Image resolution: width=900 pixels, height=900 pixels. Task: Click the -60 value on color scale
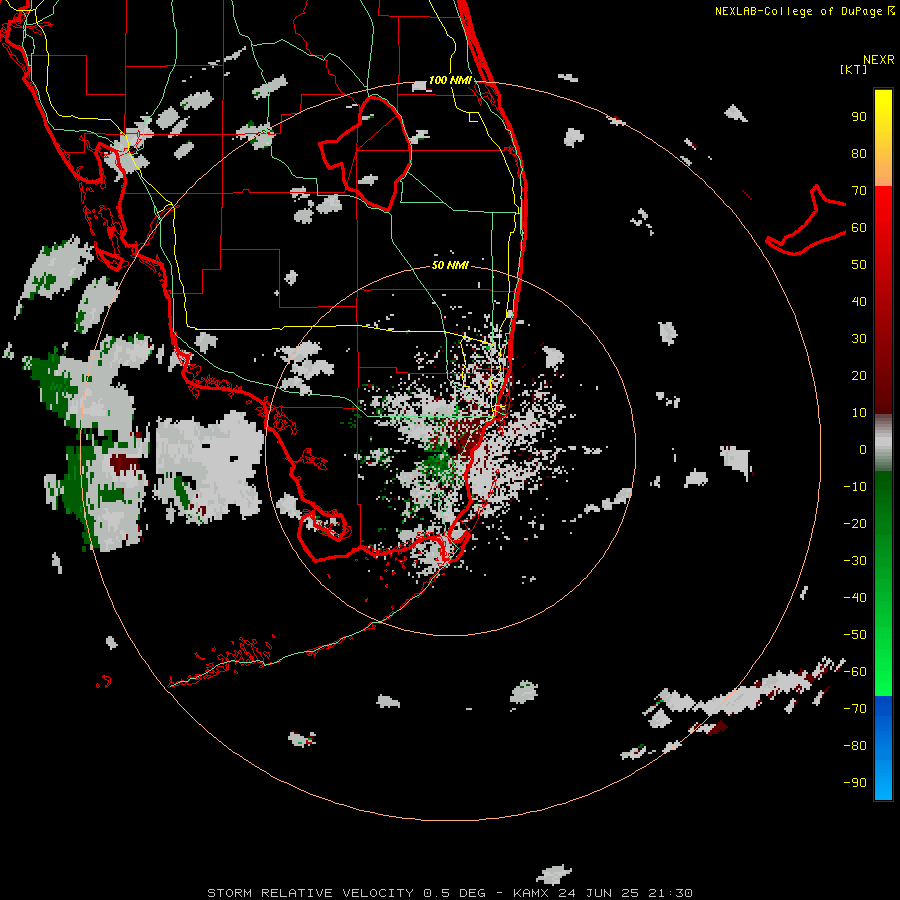tap(855, 672)
